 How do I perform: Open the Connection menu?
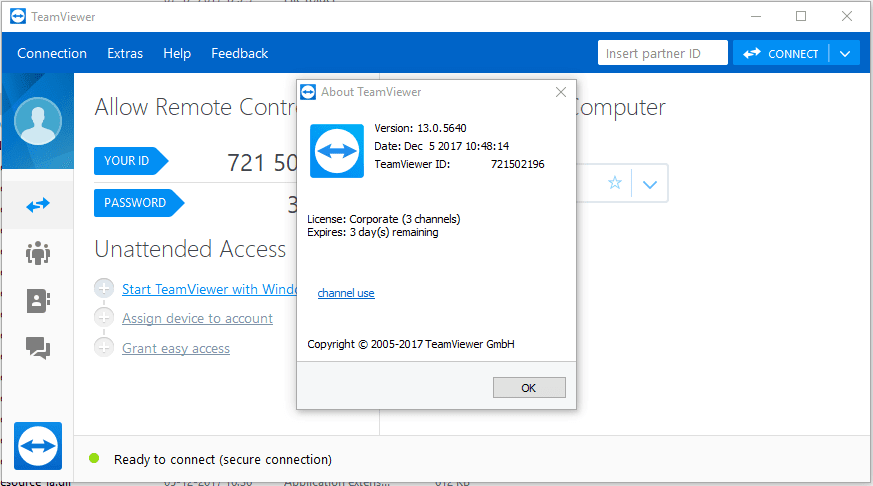pyautogui.click(x=52, y=53)
